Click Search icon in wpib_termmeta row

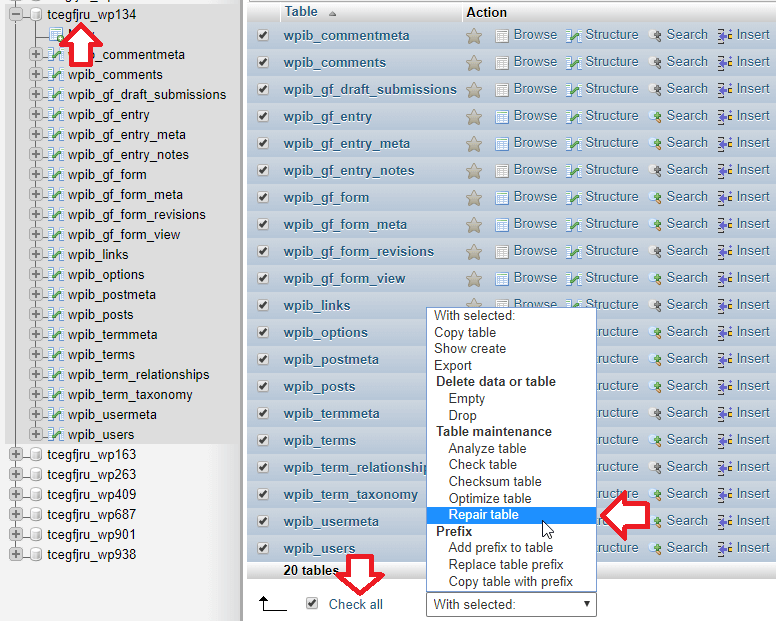coord(655,413)
